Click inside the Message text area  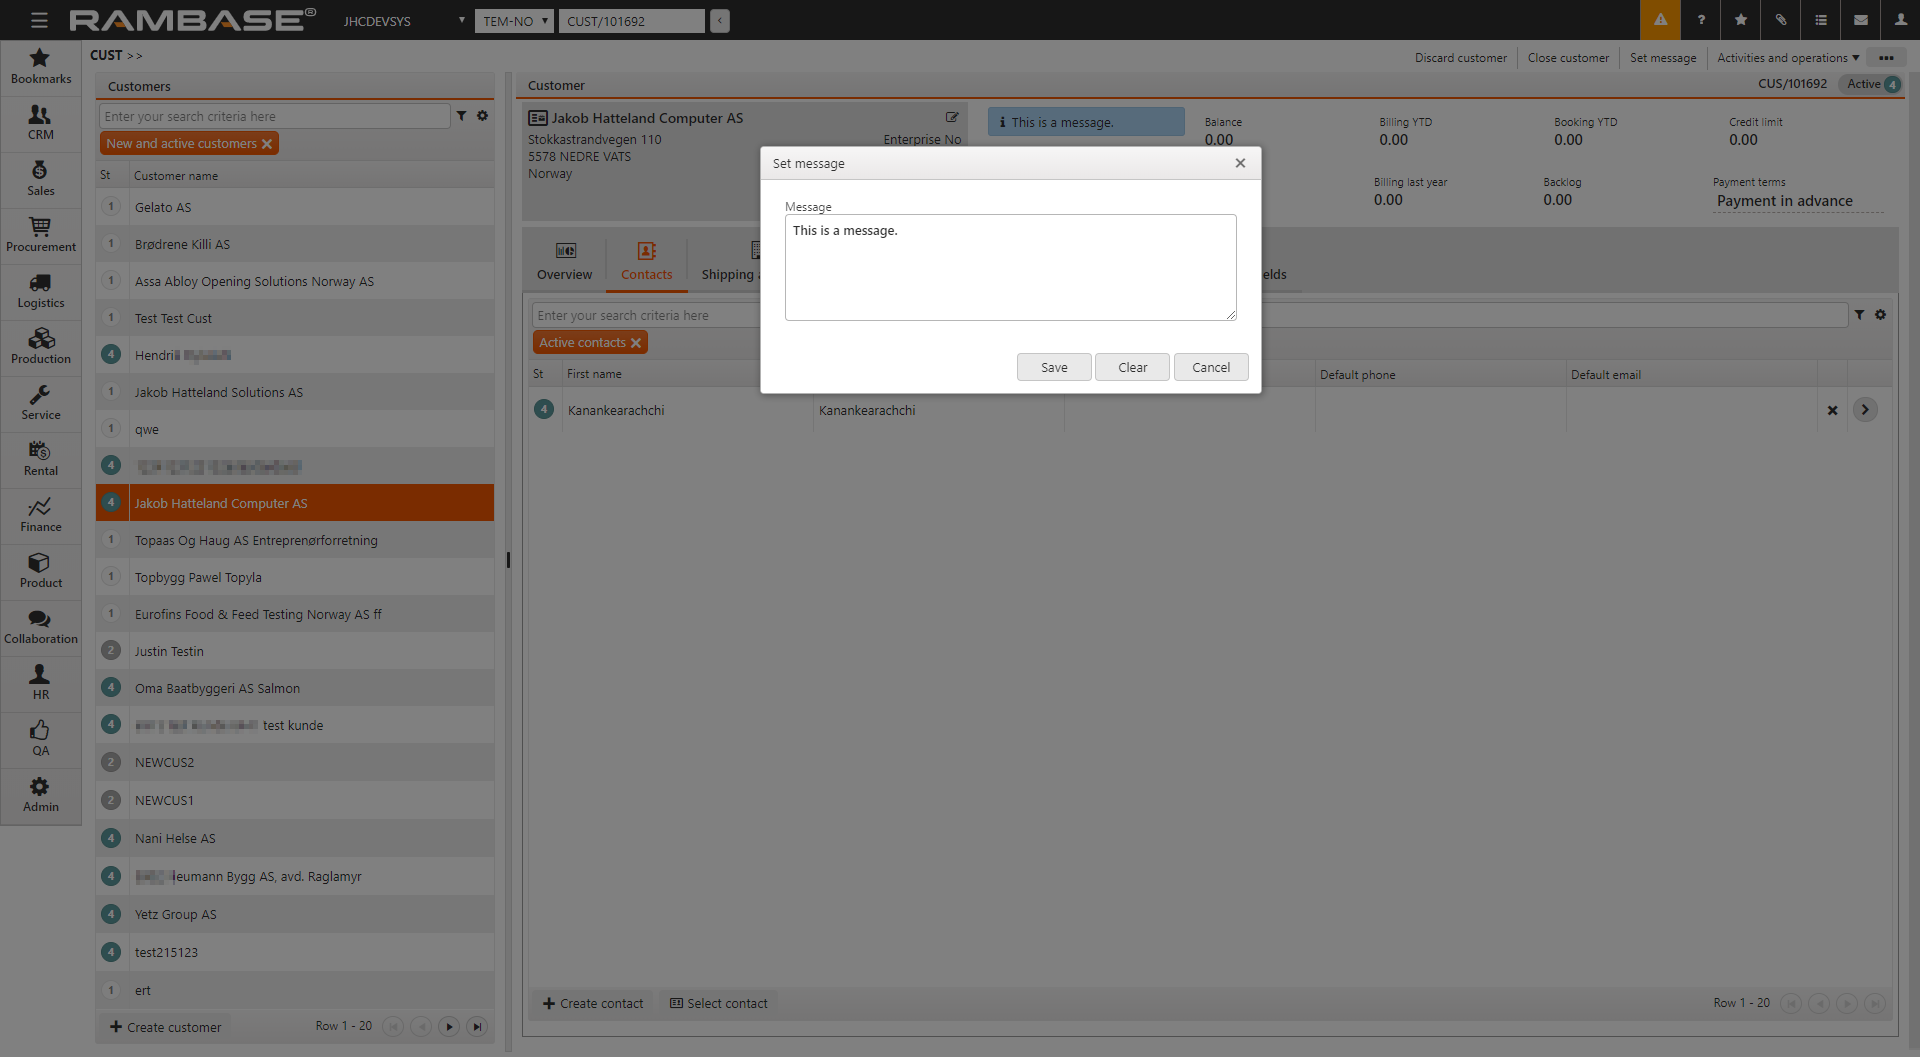coord(1010,268)
